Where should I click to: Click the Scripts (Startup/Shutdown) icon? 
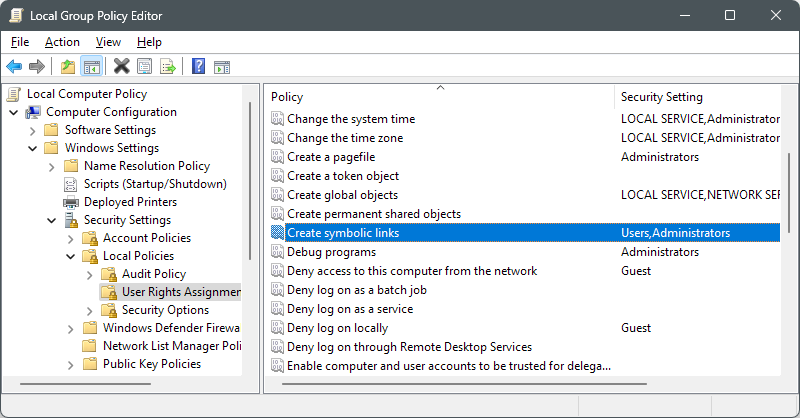(x=70, y=184)
